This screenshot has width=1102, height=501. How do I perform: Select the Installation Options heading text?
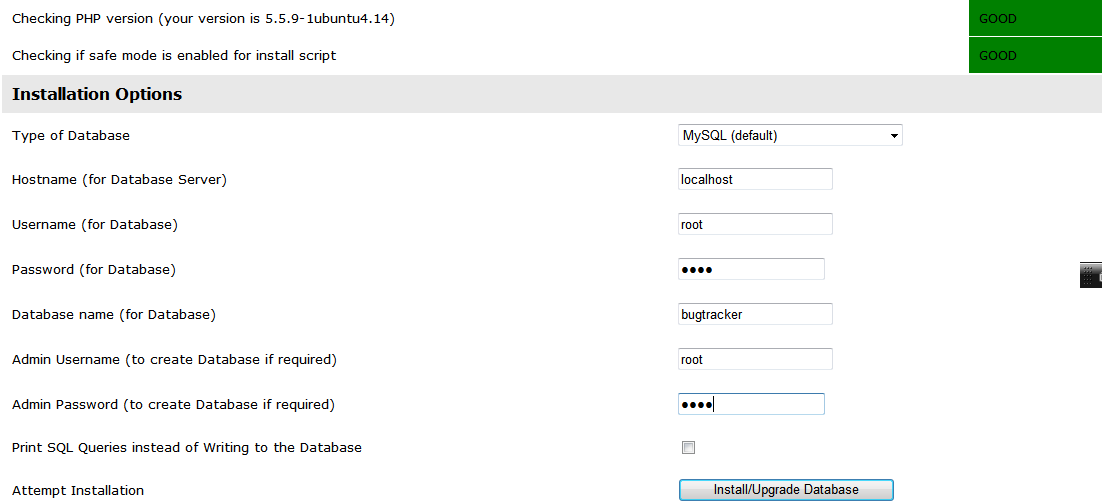(97, 94)
